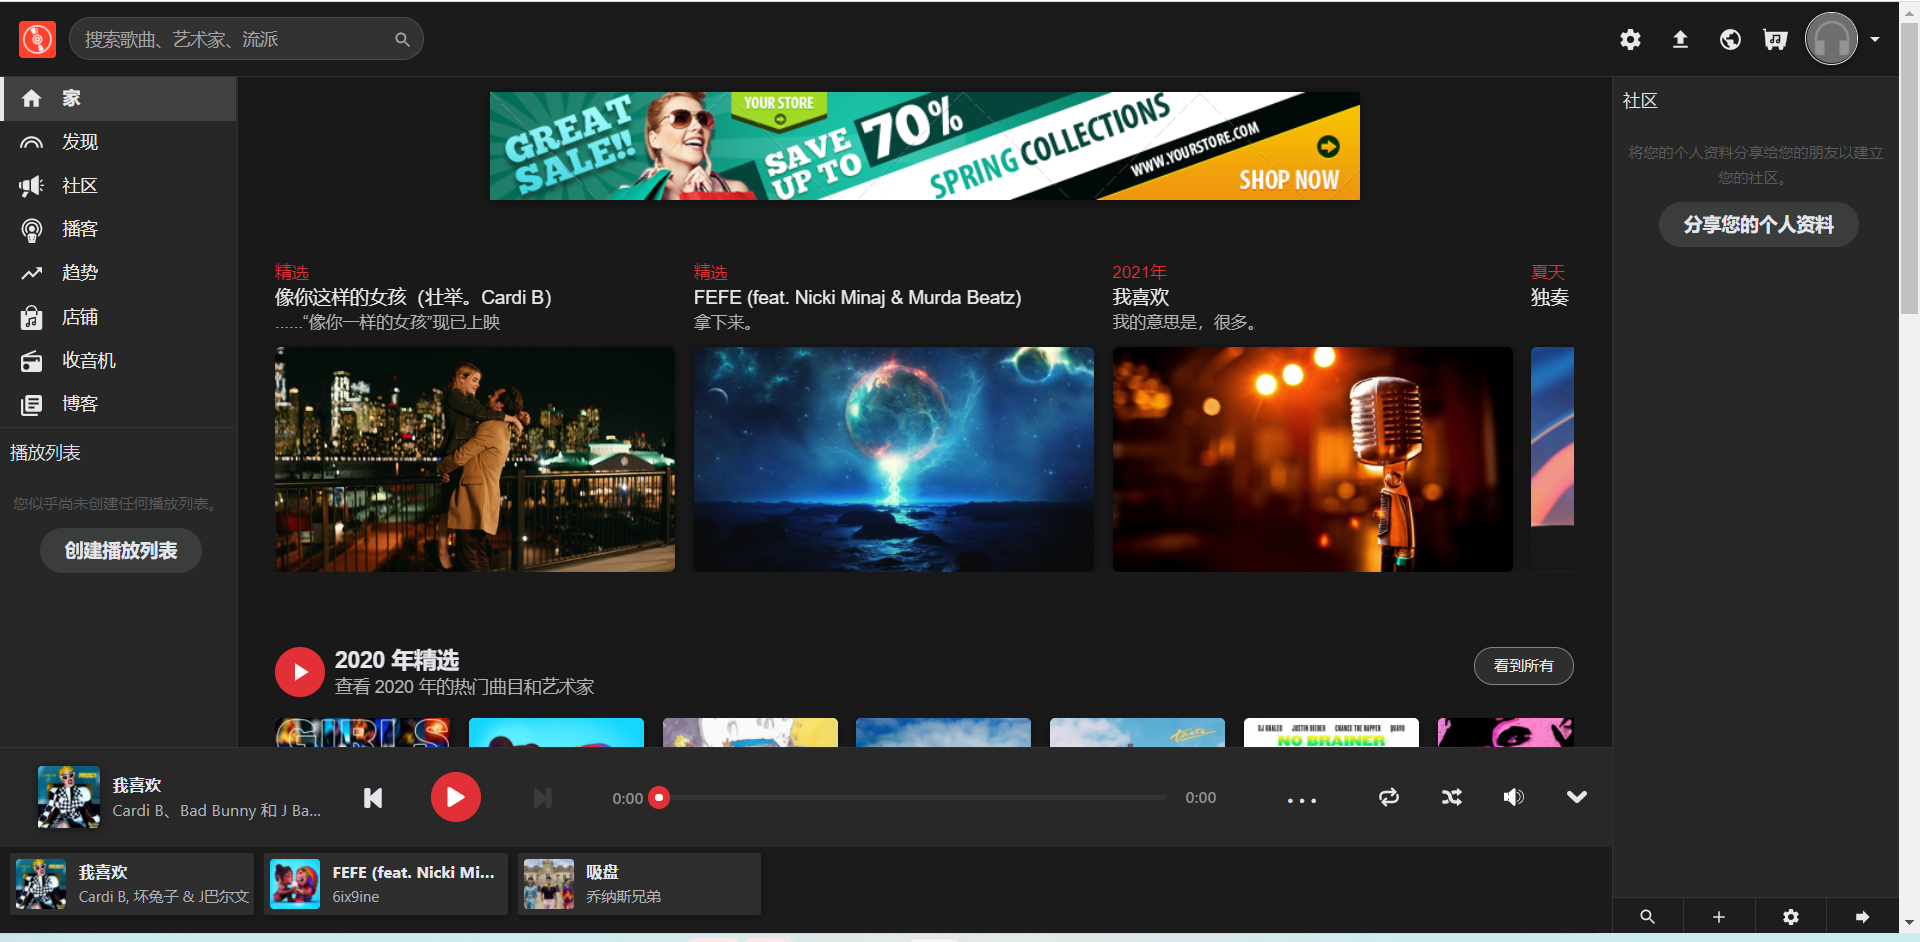
Task: Click the SHOP NOW sale banner
Action: point(925,146)
